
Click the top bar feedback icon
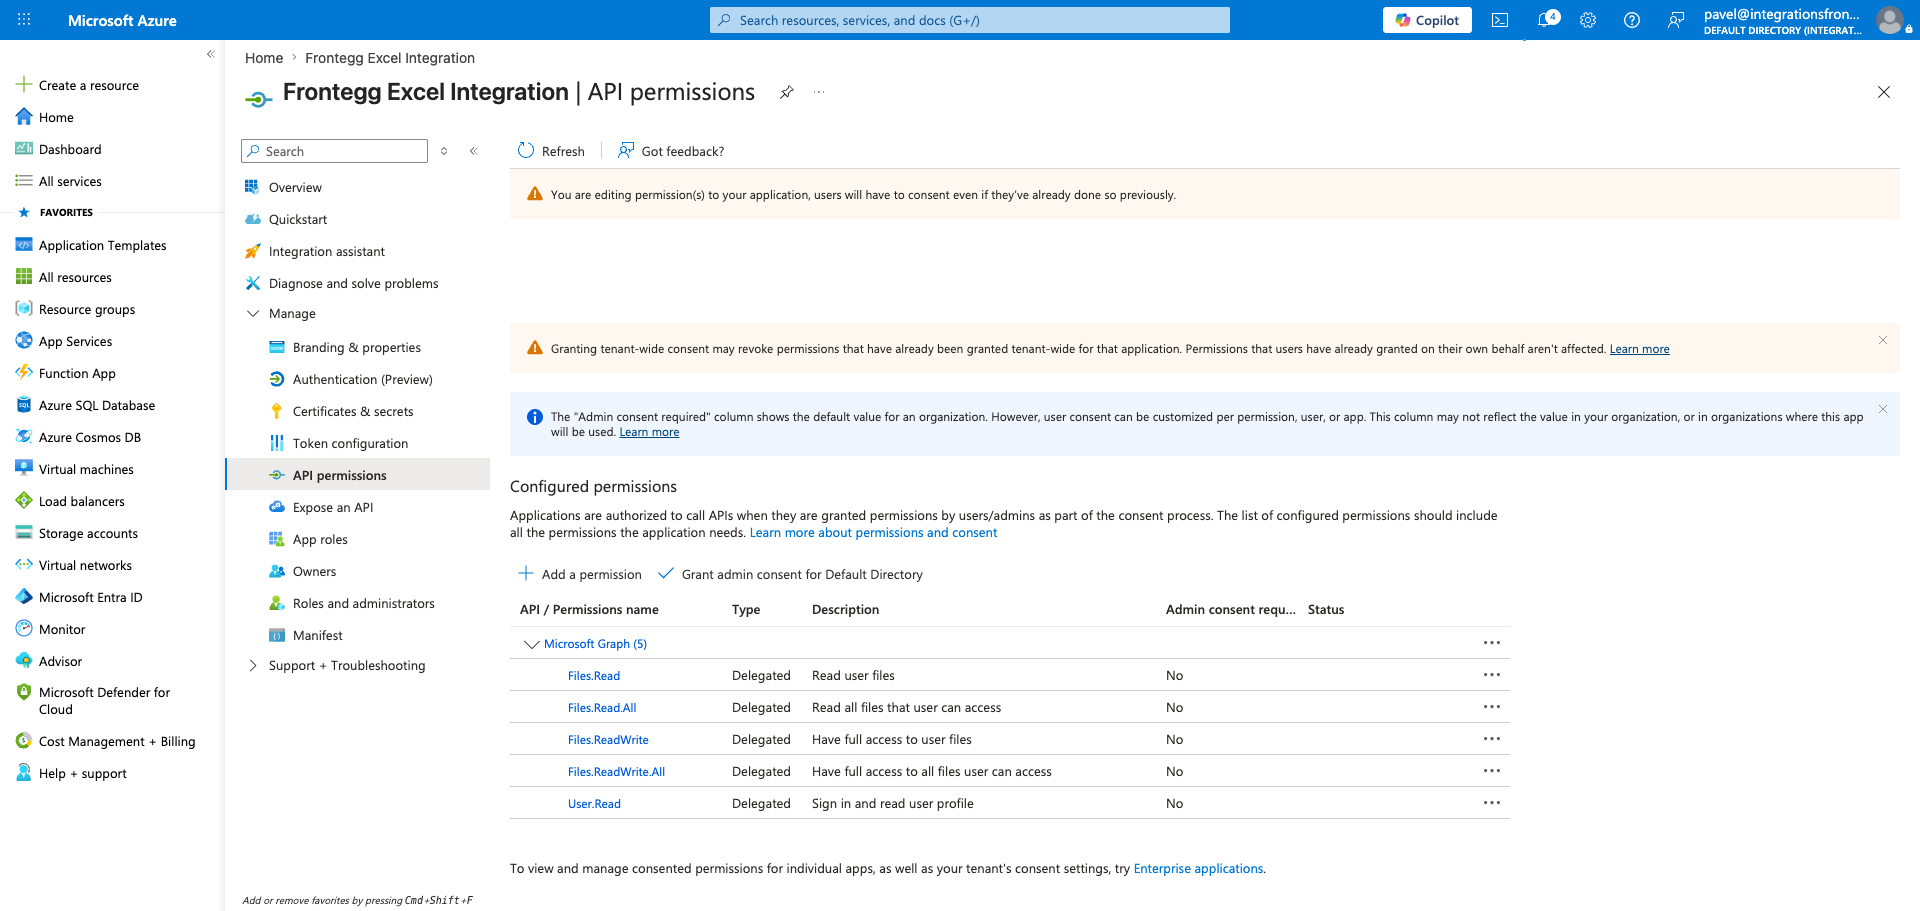tap(1676, 20)
